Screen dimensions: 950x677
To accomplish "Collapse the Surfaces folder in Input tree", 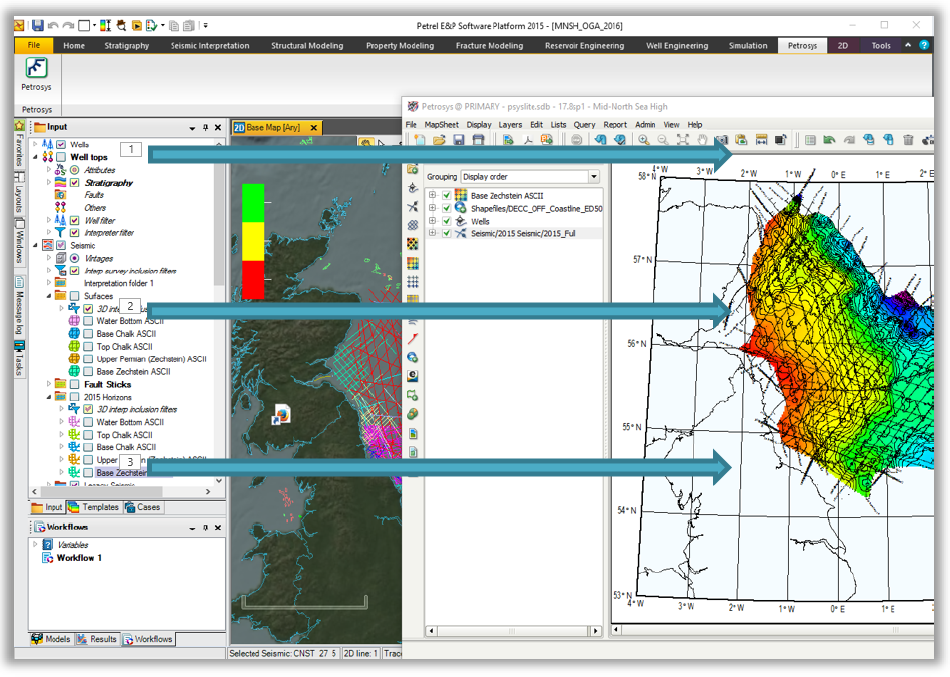I will [x=48, y=296].
